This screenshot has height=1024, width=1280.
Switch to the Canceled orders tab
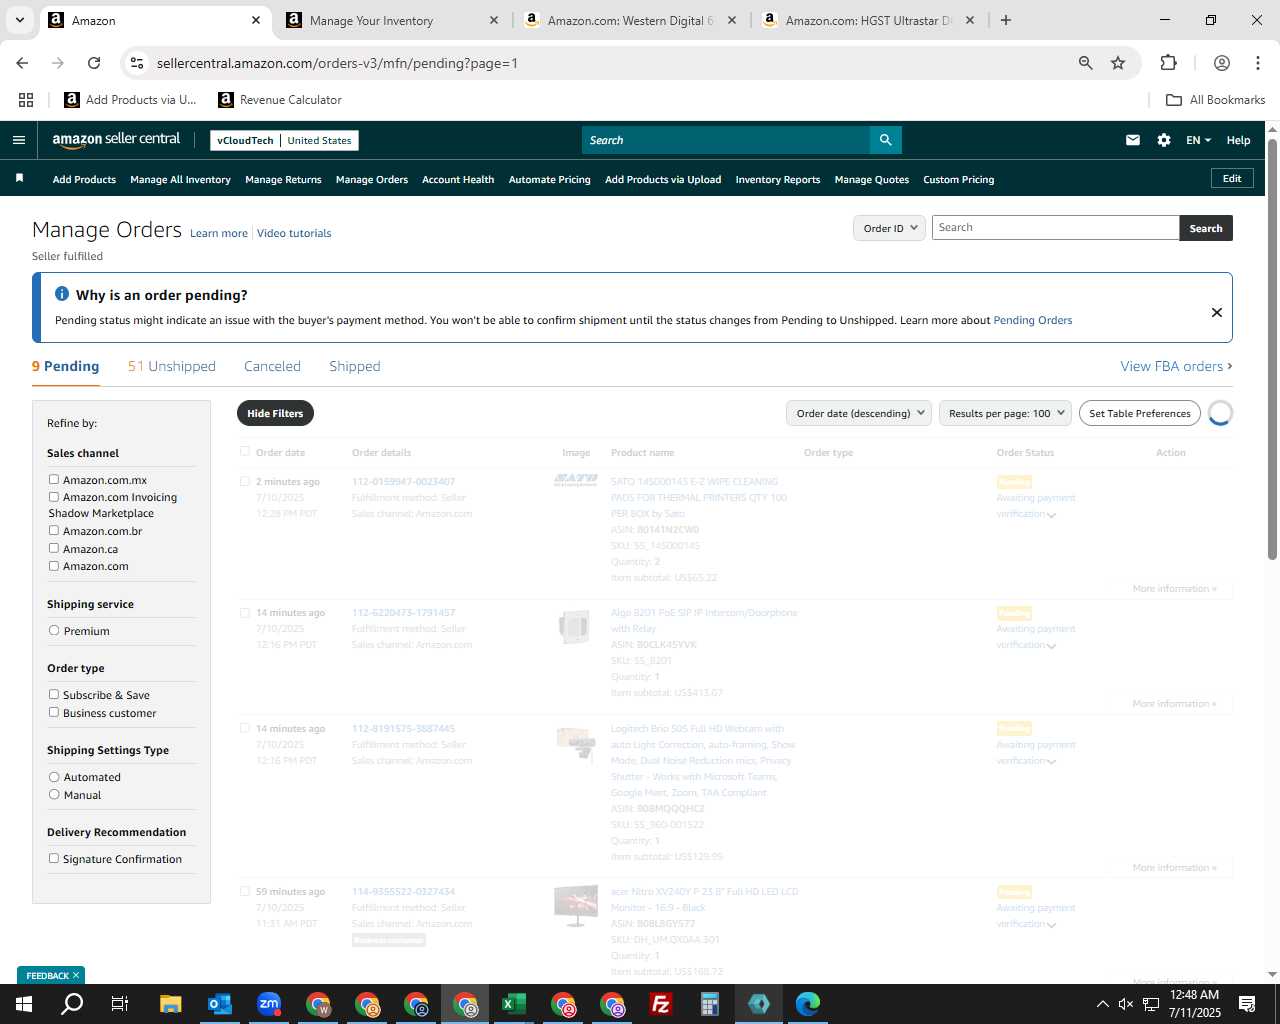tap(272, 366)
